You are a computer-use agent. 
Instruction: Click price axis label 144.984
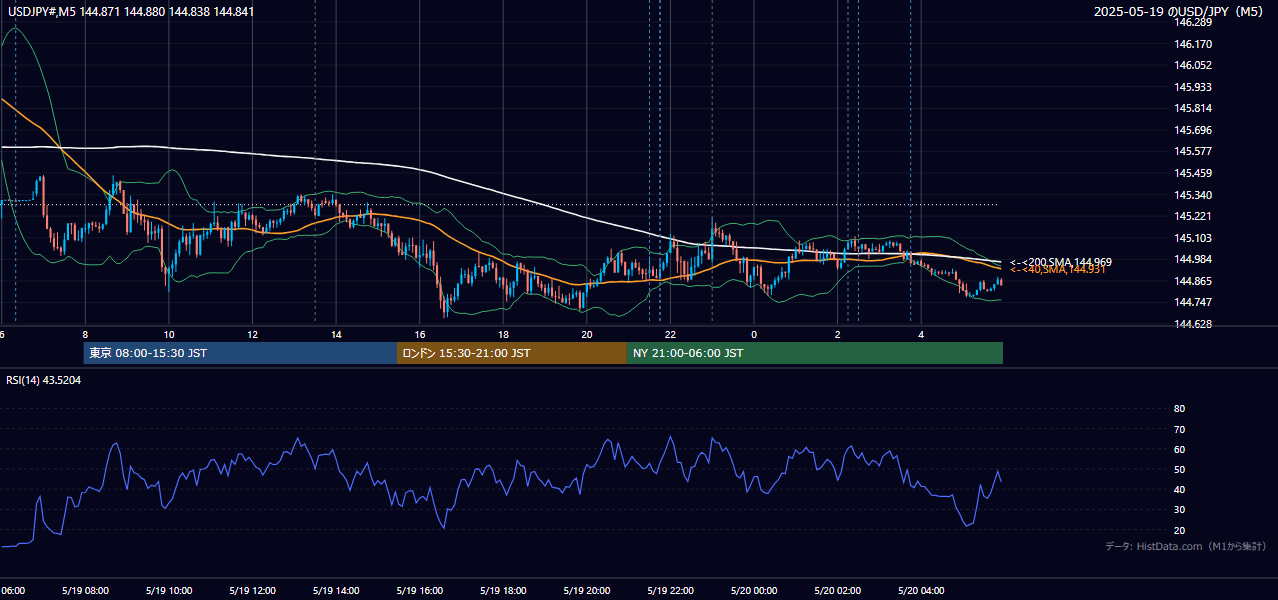coord(1194,259)
